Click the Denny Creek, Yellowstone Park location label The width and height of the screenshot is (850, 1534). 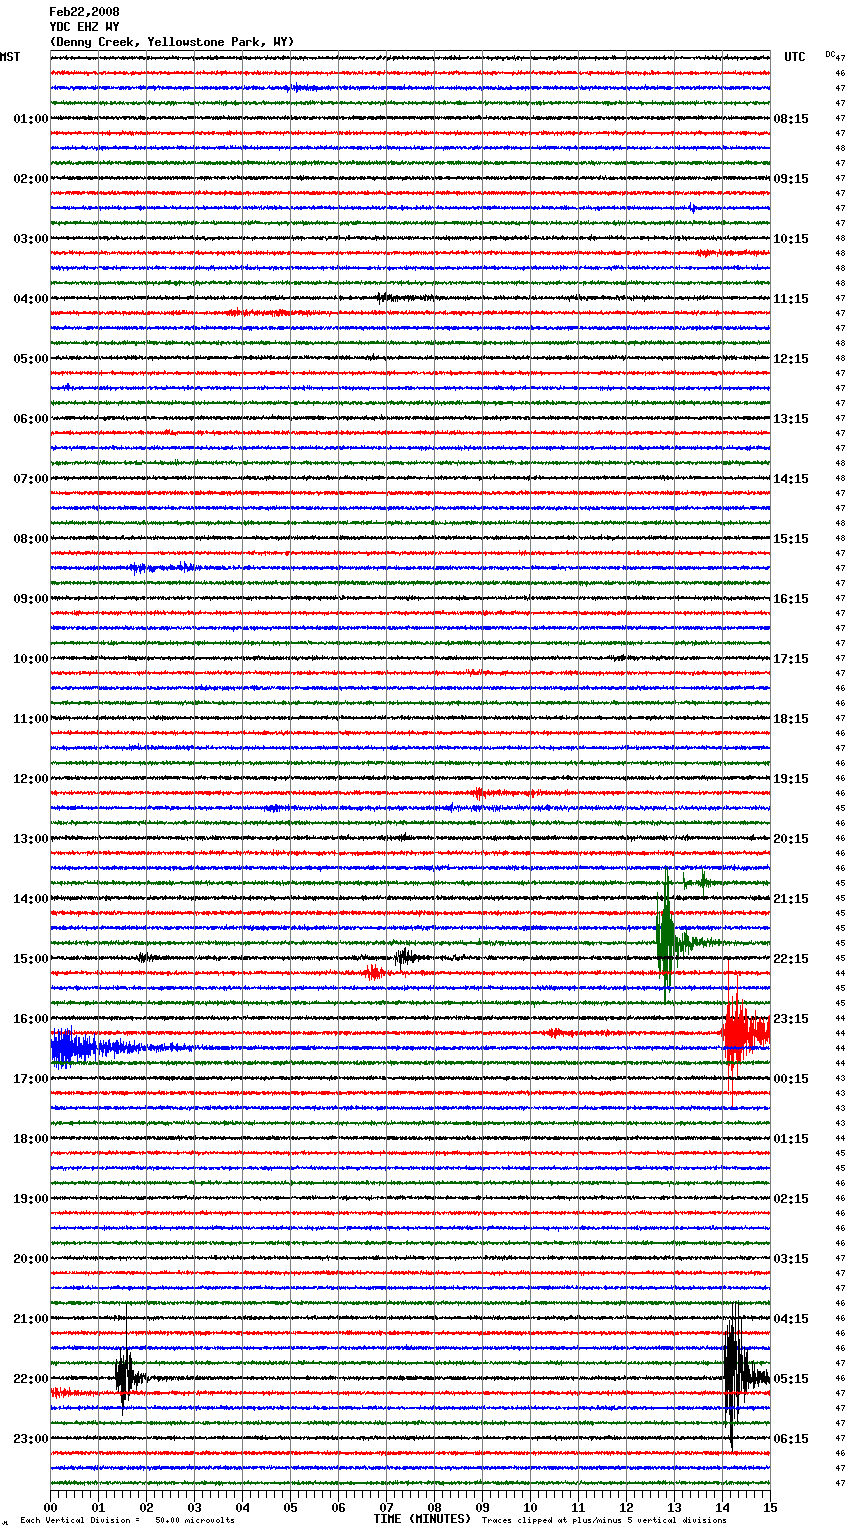click(171, 42)
